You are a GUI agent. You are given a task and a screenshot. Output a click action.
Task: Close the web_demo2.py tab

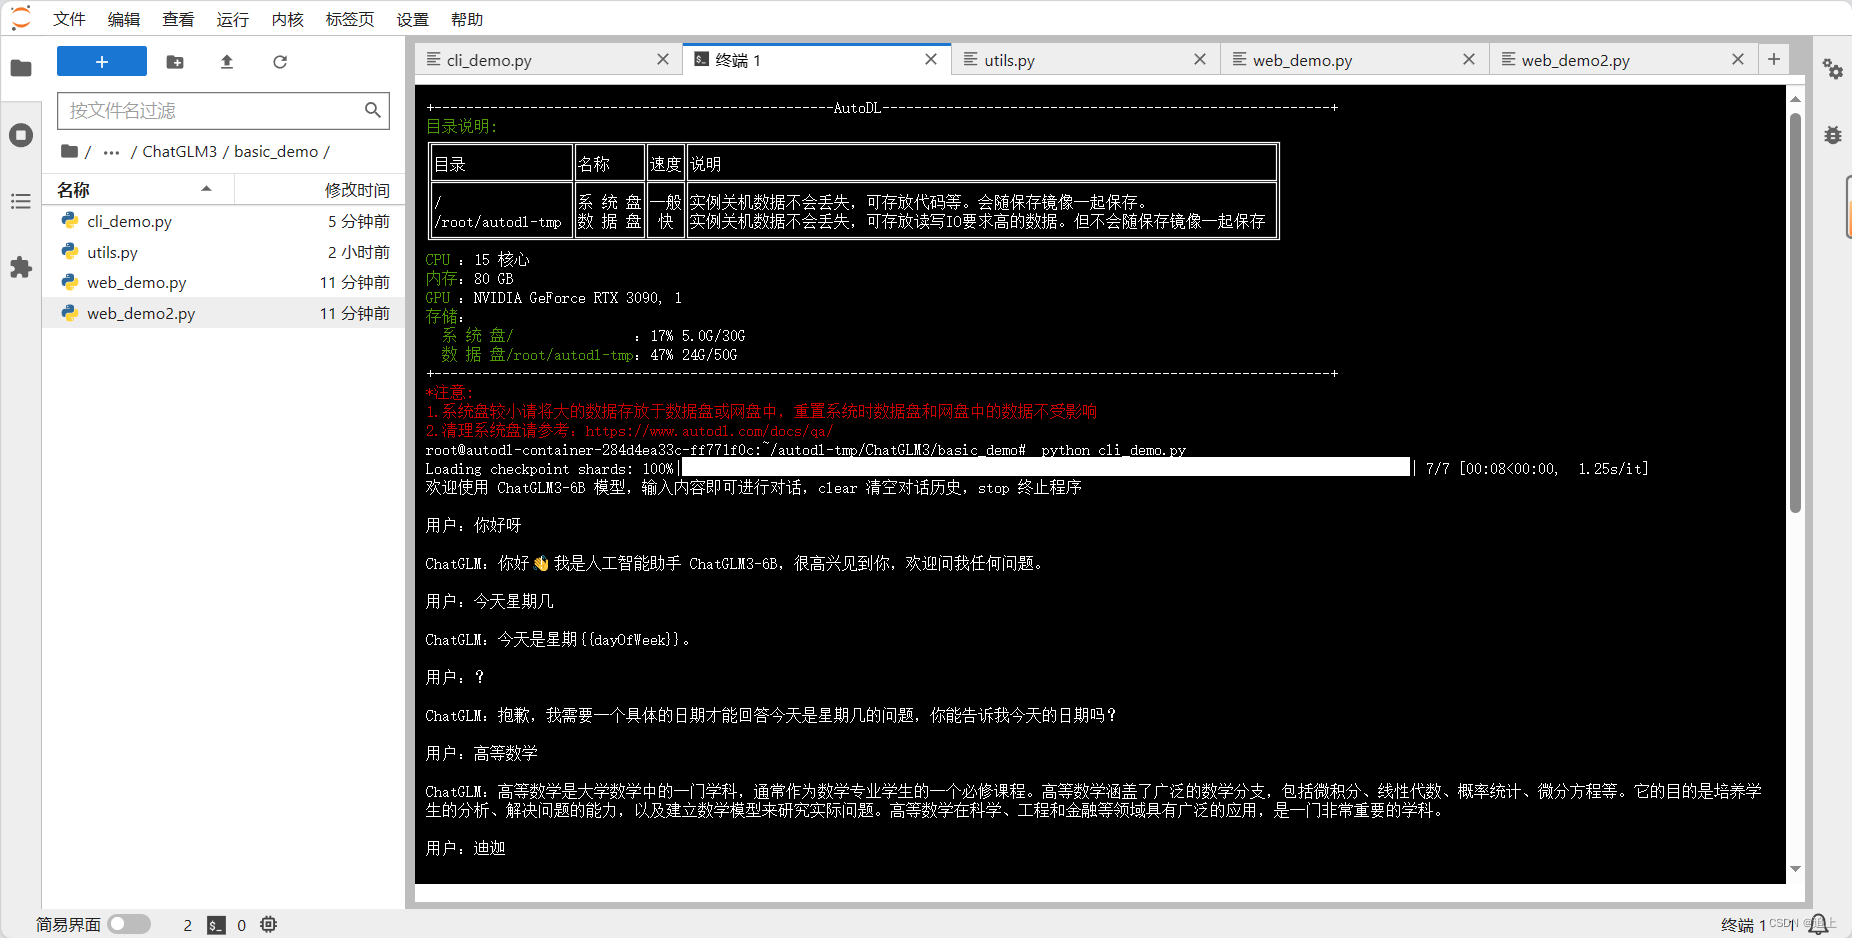point(1738,59)
